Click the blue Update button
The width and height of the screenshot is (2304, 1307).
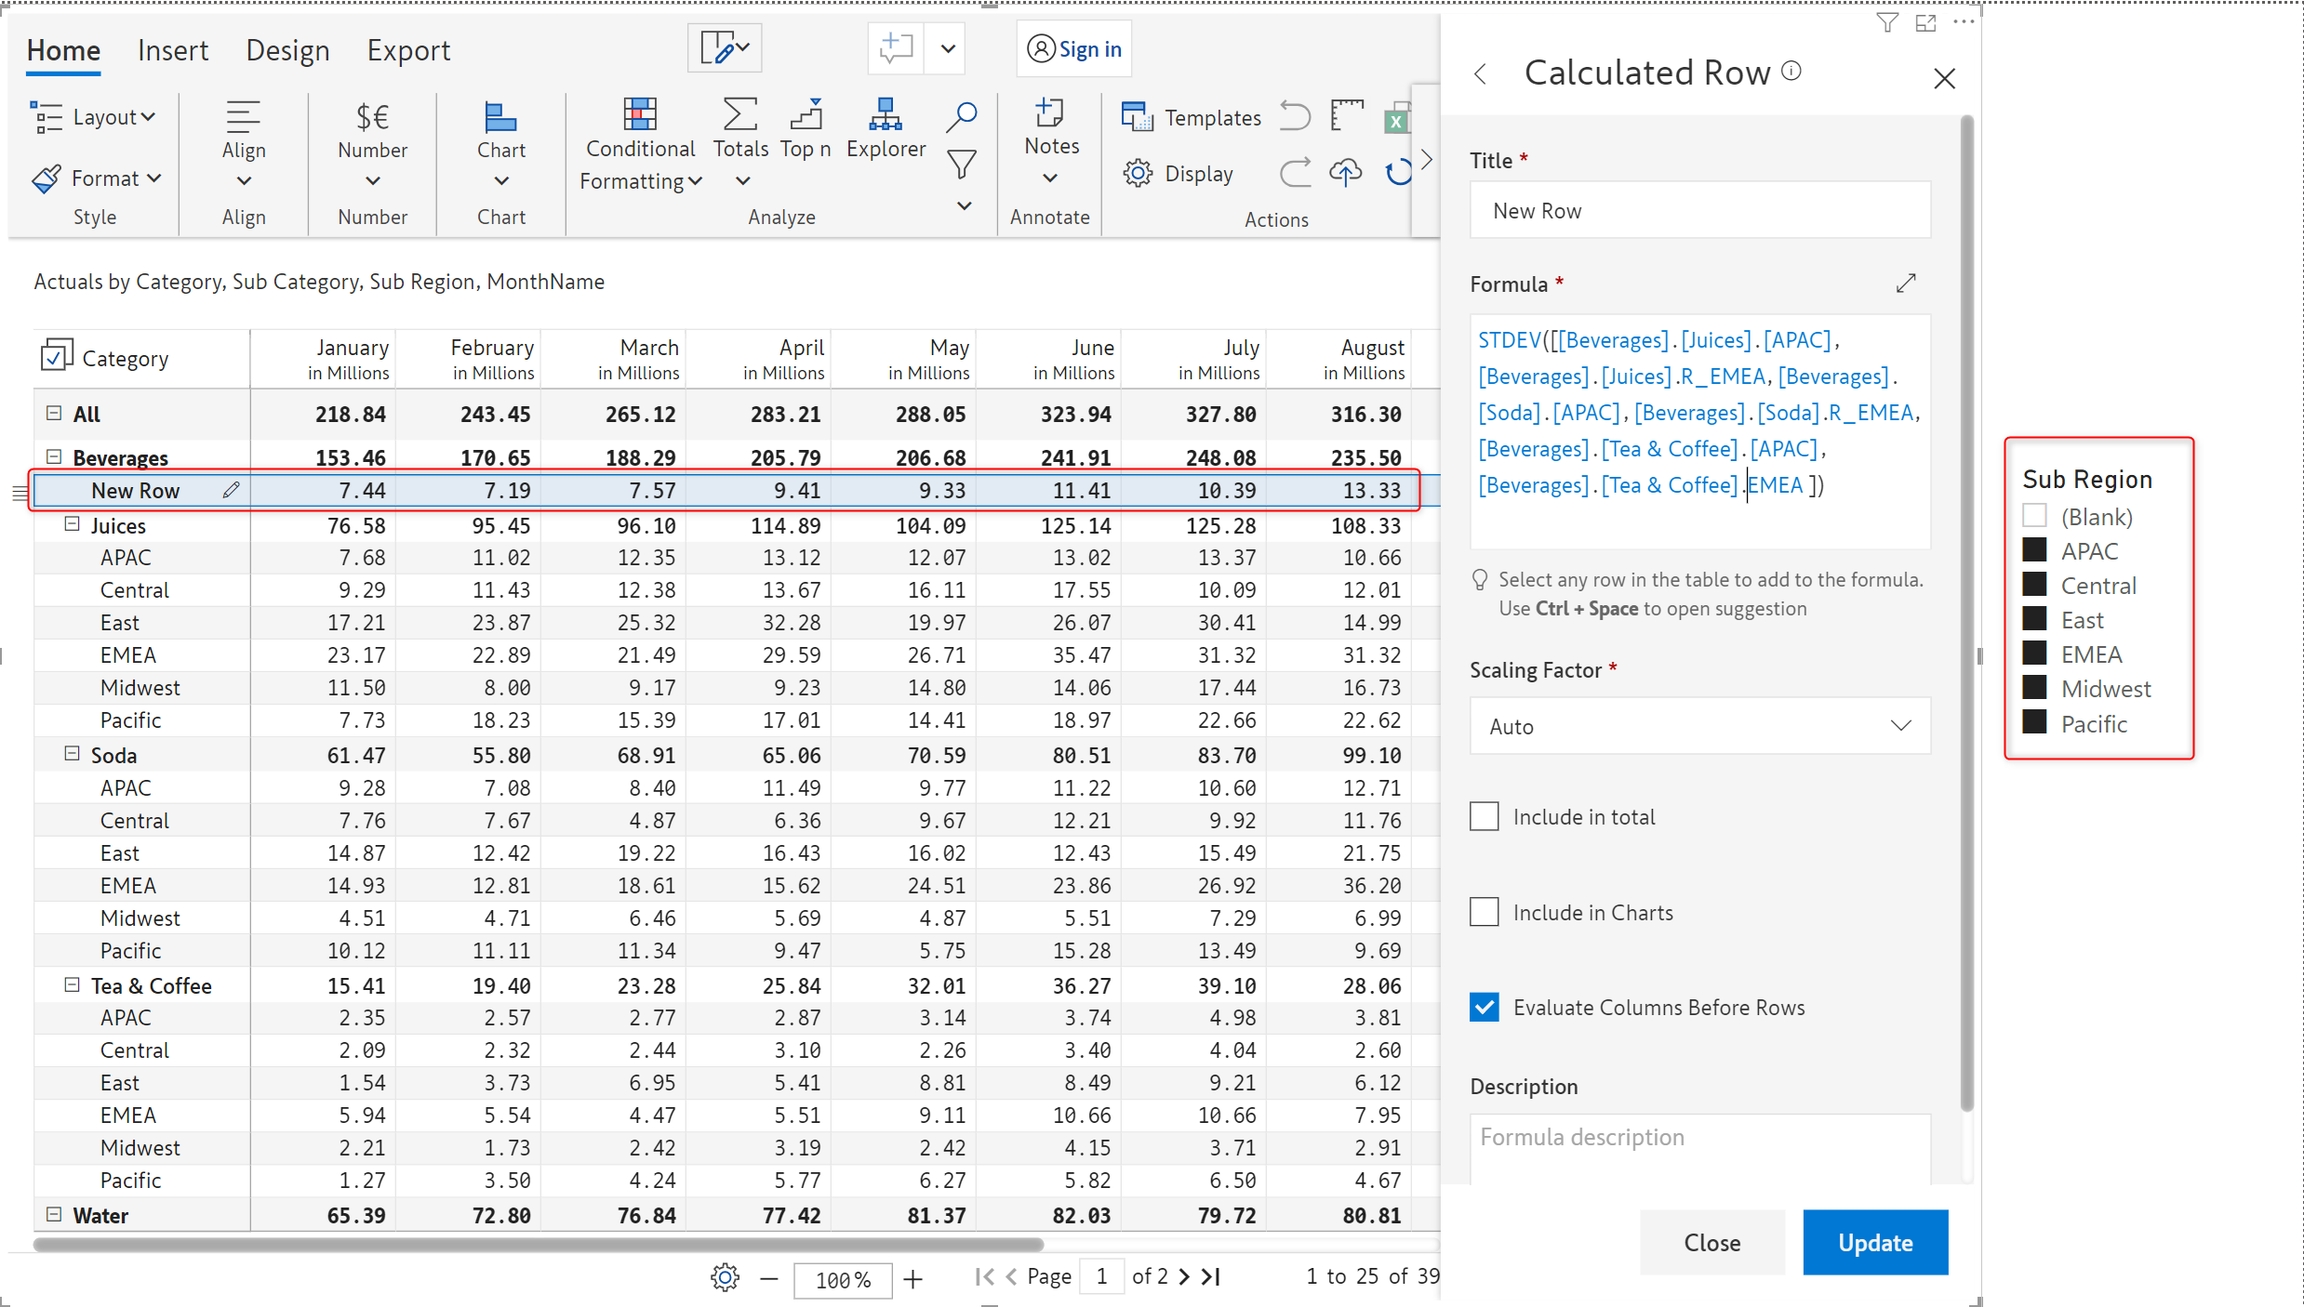(x=1875, y=1242)
